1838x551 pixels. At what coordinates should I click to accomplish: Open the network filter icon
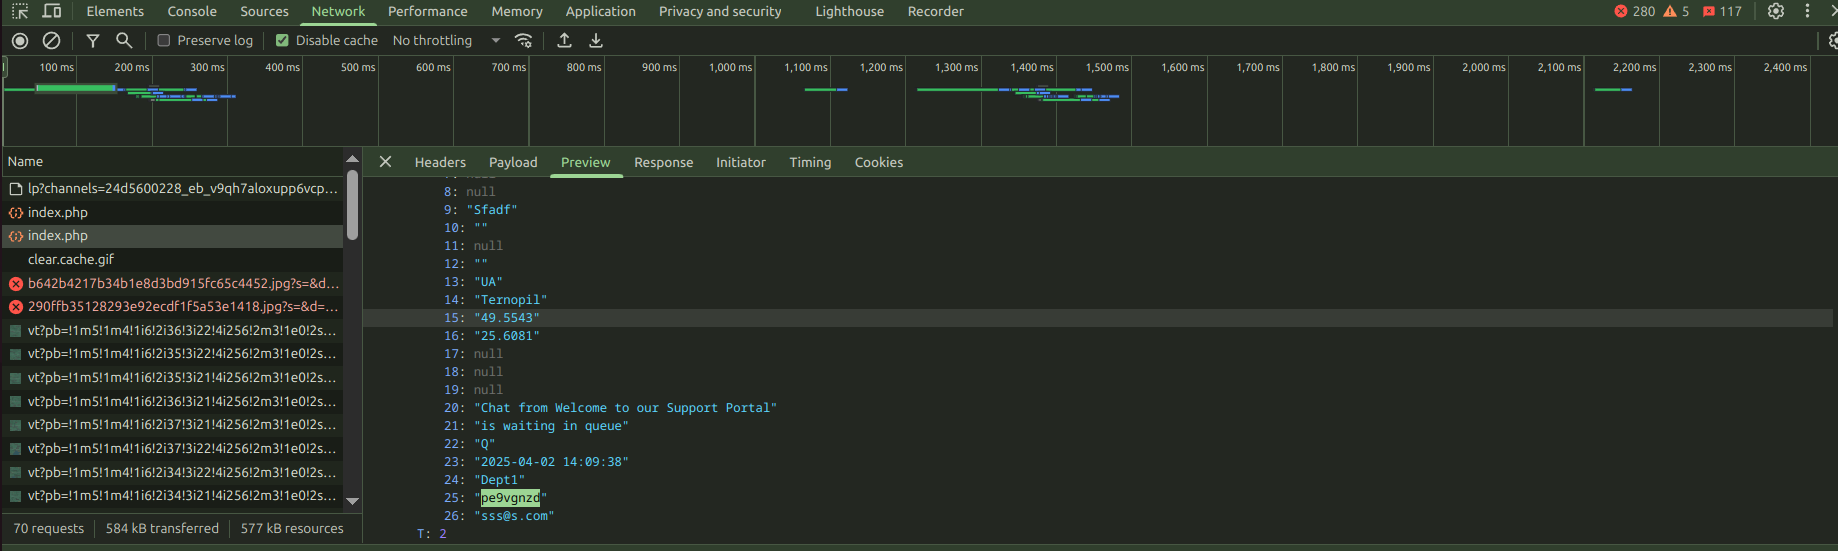93,41
